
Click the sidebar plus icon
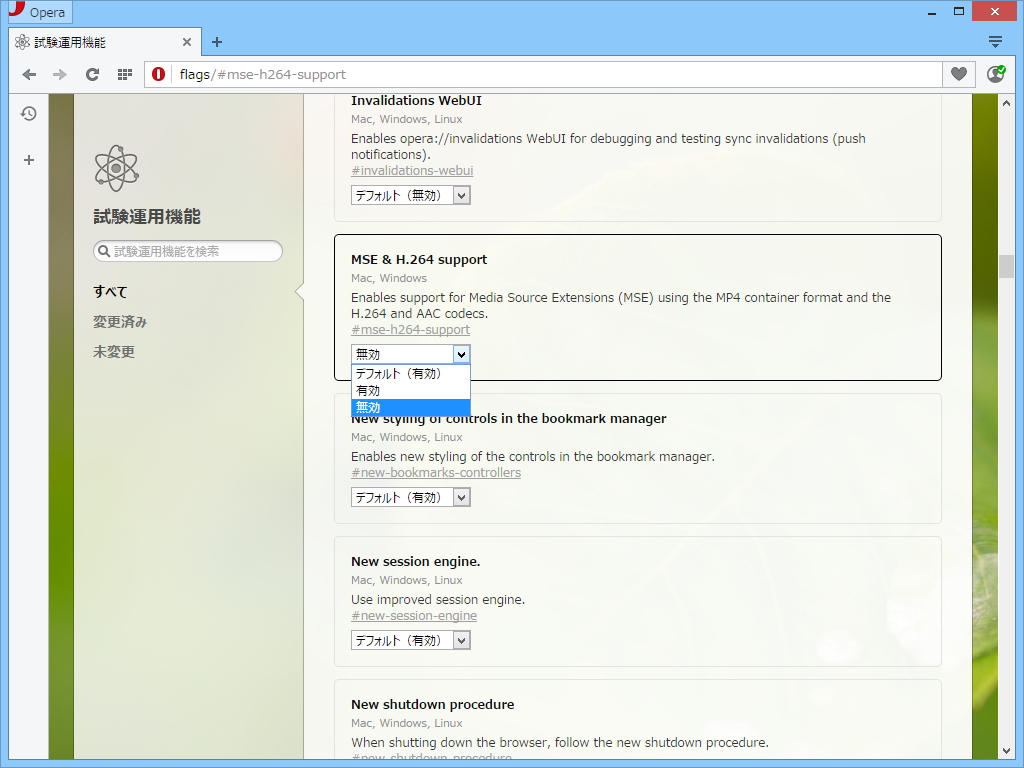coord(29,160)
